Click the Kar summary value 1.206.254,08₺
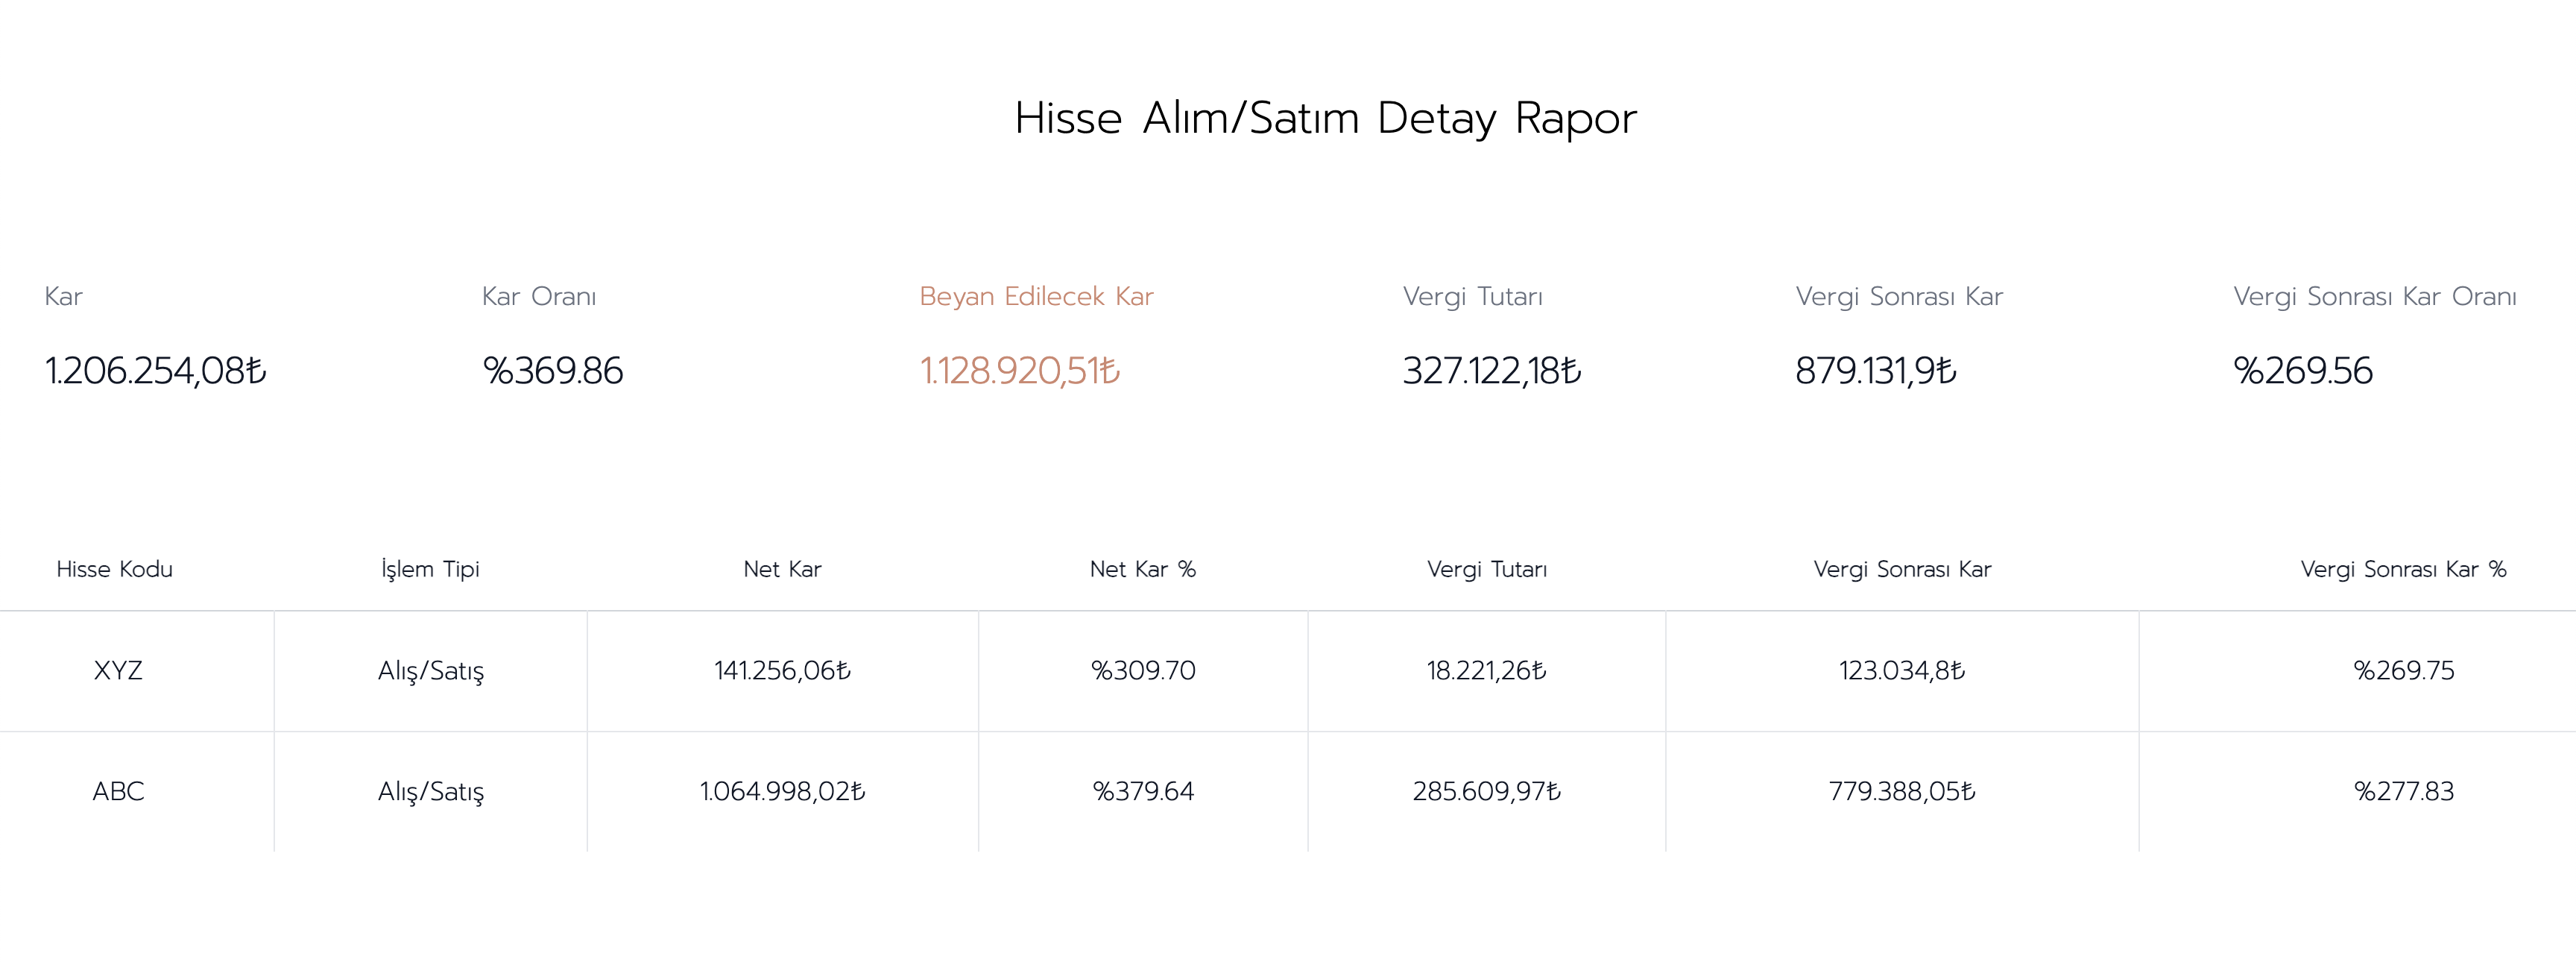The height and width of the screenshot is (962, 2576). [x=156, y=371]
